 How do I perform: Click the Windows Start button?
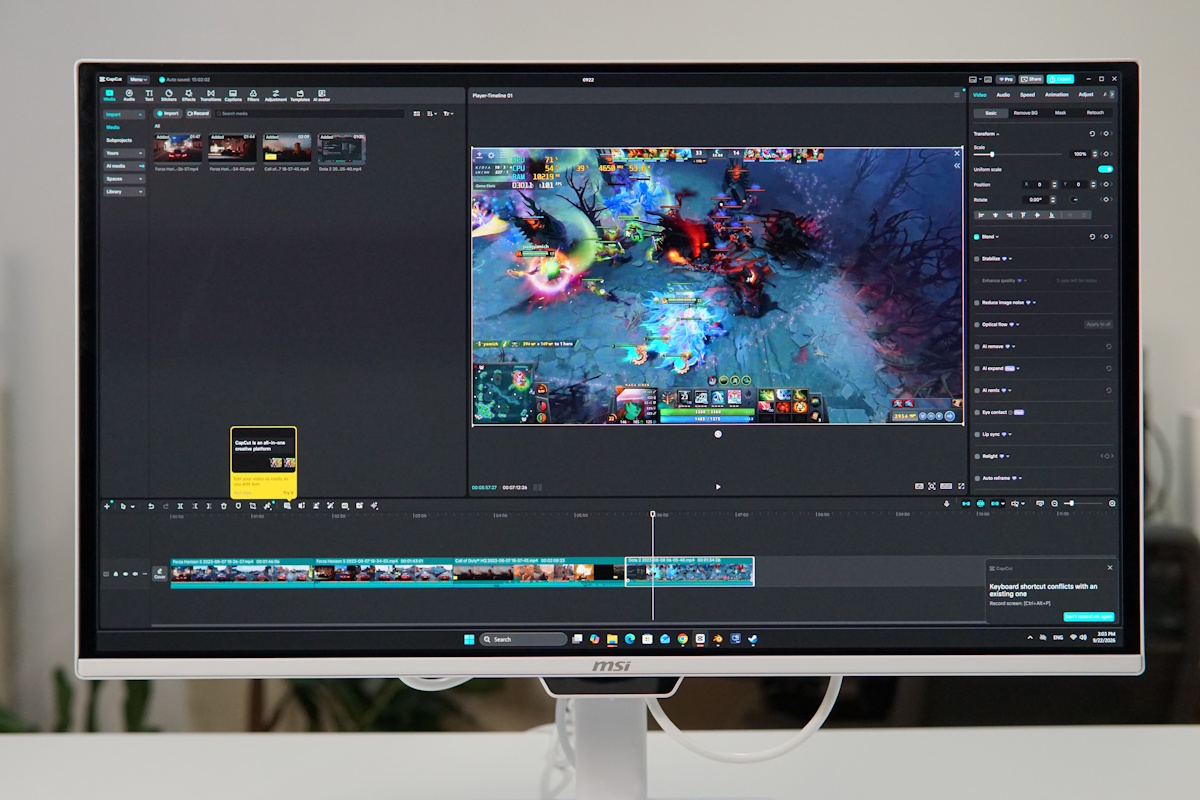468,639
